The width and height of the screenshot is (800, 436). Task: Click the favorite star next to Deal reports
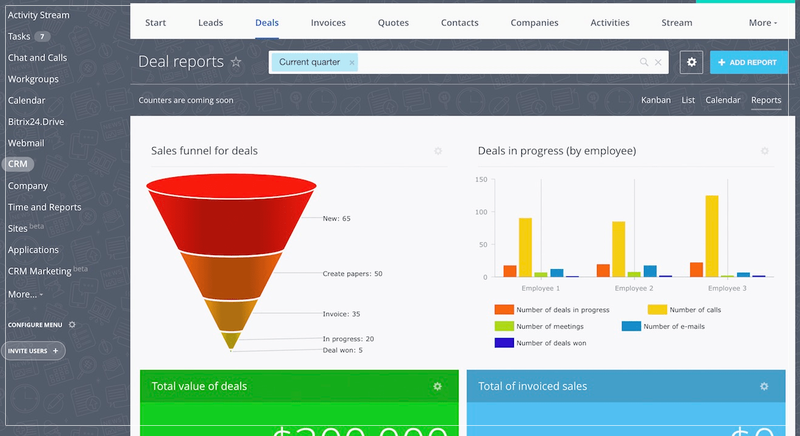pos(236,62)
